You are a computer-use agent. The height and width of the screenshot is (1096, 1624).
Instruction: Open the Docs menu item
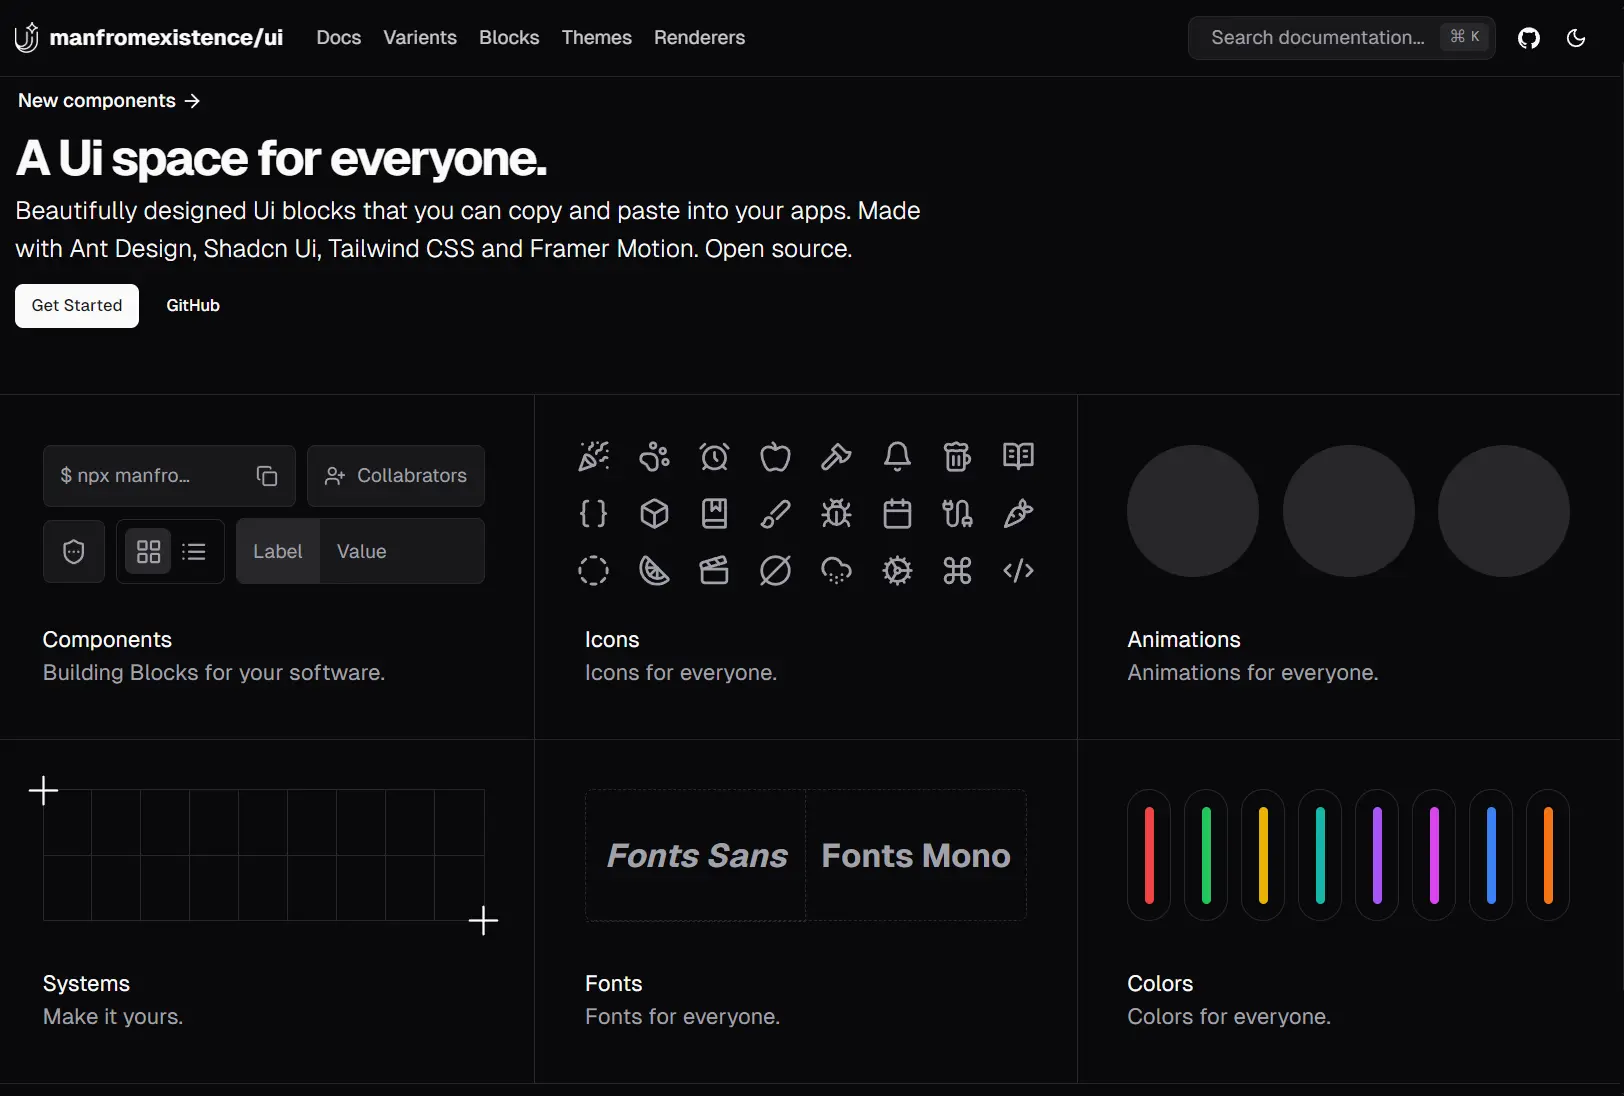click(339, 38)
